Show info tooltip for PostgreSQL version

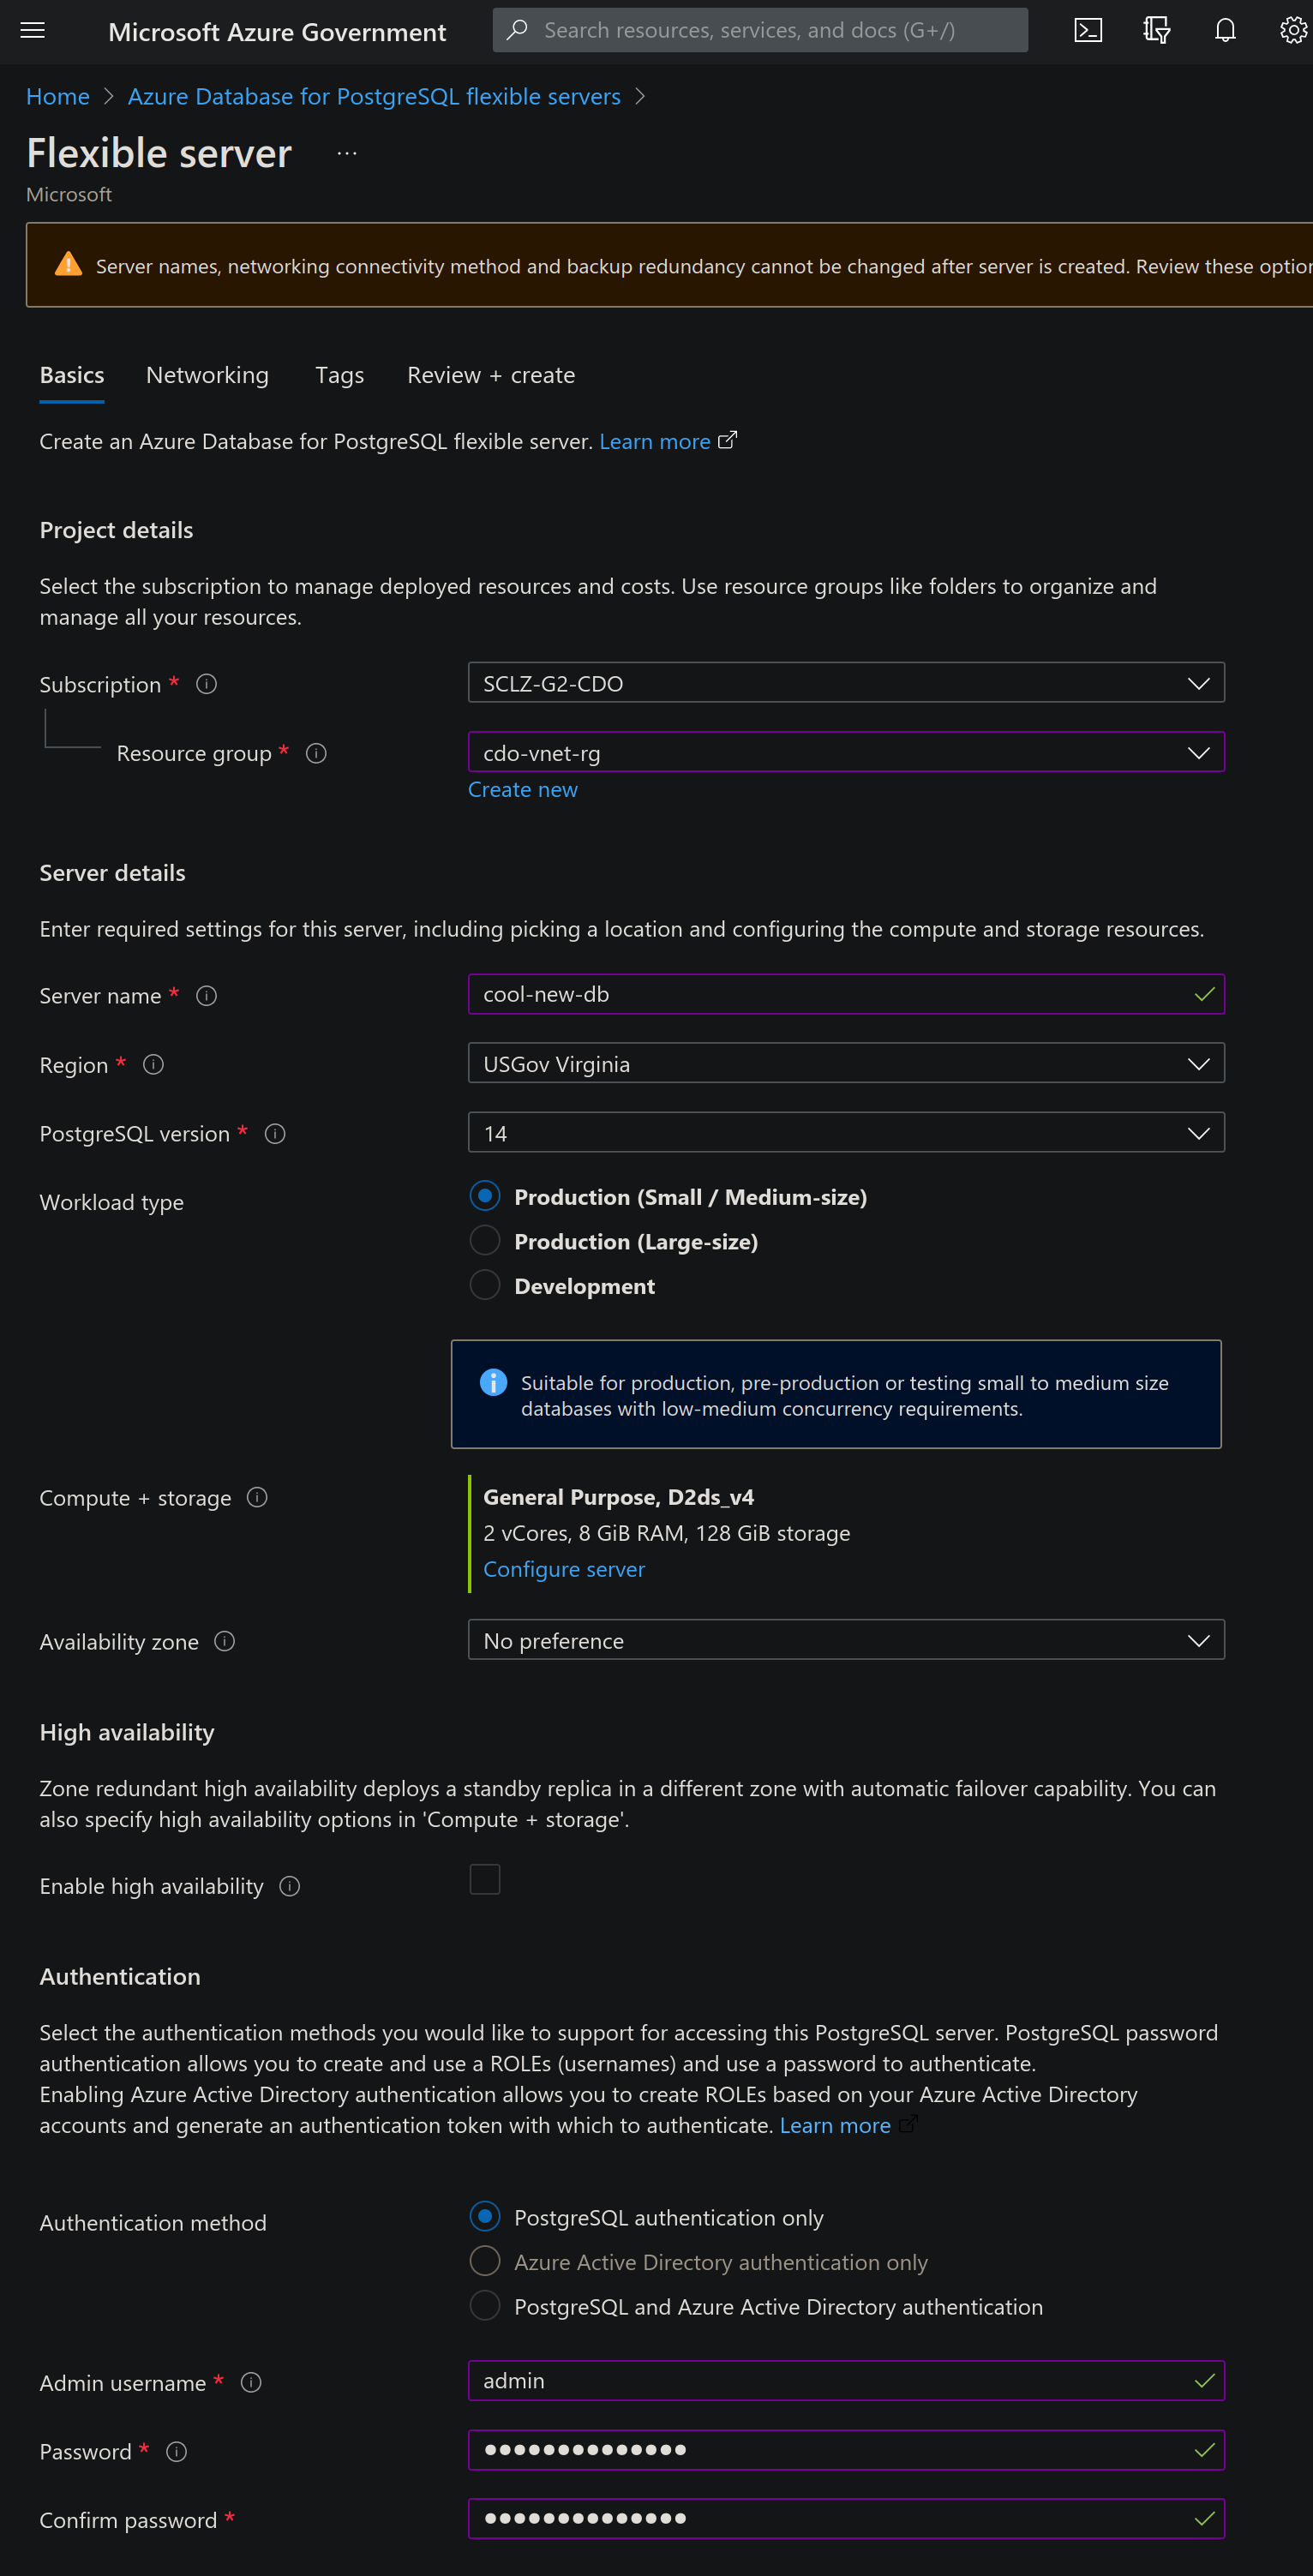coord(275,1134)
